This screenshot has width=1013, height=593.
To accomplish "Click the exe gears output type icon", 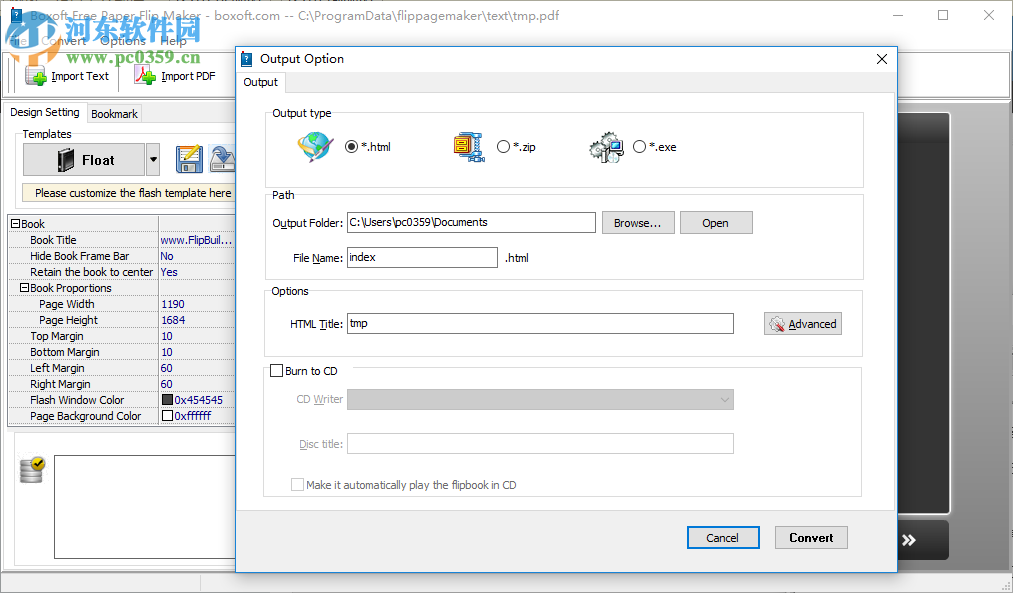I will point(606,147).
